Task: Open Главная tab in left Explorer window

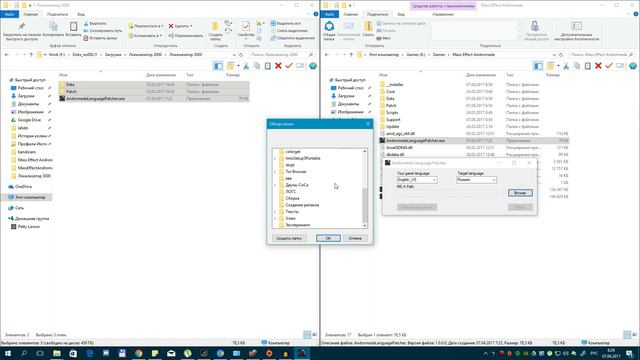Action: (x=31, y=14)
